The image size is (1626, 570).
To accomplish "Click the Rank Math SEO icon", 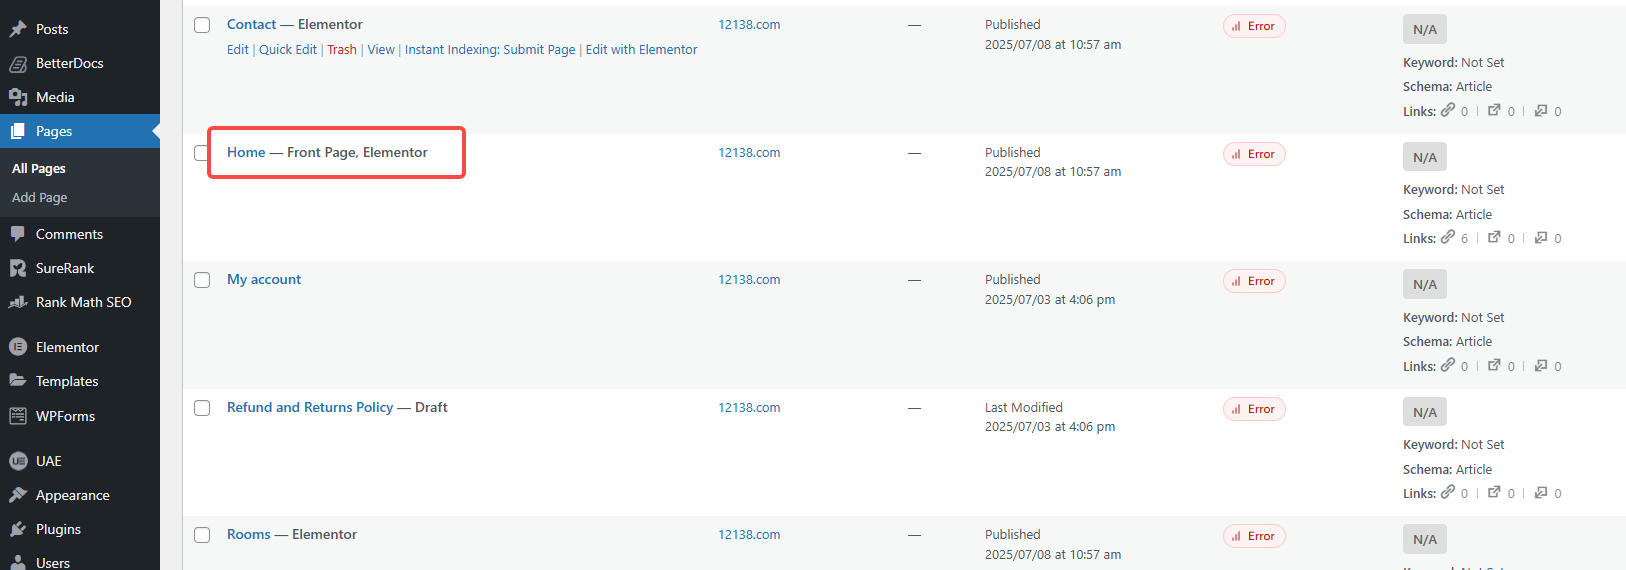I will (x=18, y=302).
